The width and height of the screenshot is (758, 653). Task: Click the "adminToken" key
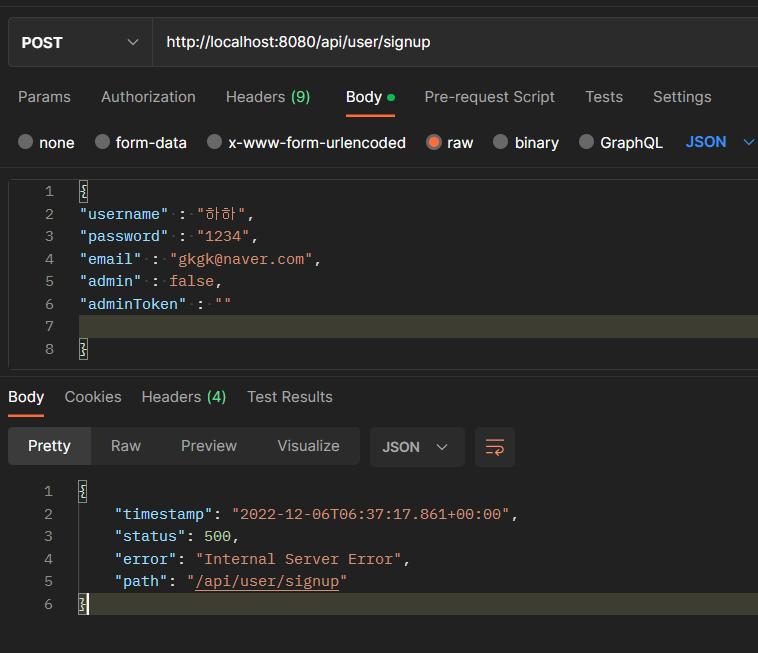coord(133,305)
